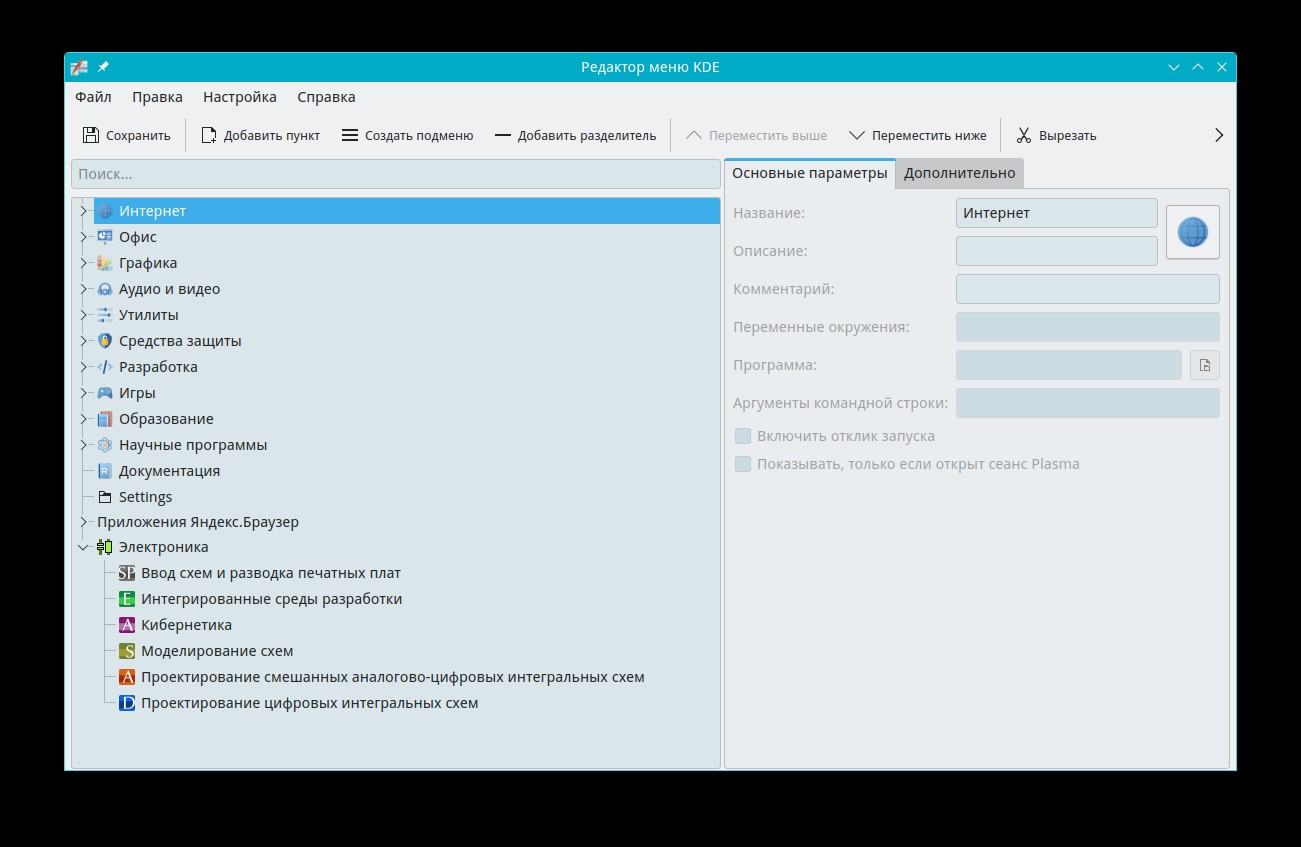Open the Настройка menu
1301x847 pixels.
240,97
